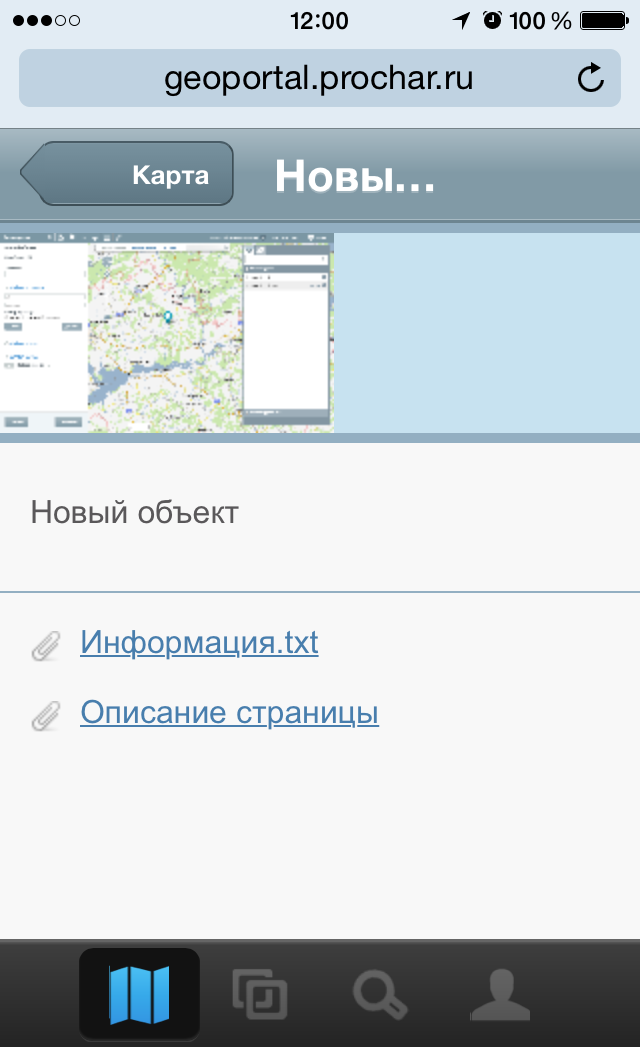640x1047 pixels.
Task: Click paperclip icon beside Информация.txt
Action: pyautogui.click(x=46, y=645)
